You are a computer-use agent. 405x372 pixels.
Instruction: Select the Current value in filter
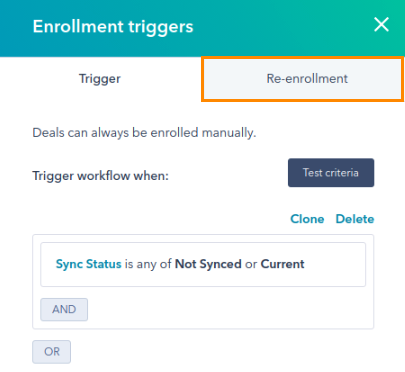[282, 264]
